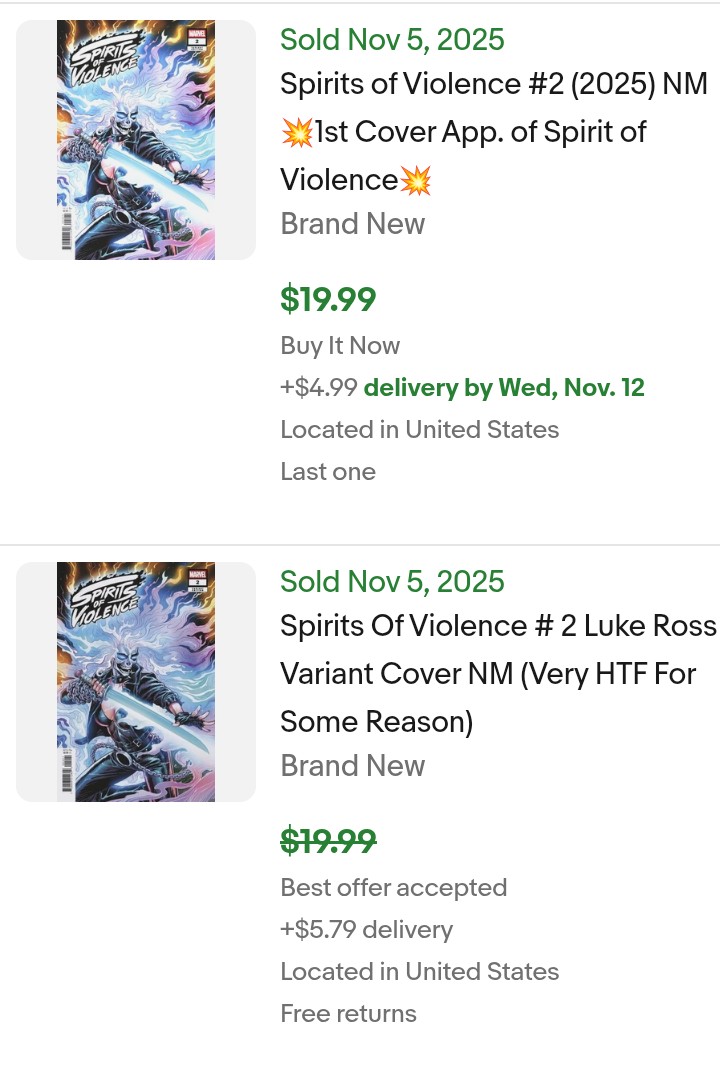Click the '+$5.79 delivery' text
720x1081 pixels.
click(x=366, y=930)
